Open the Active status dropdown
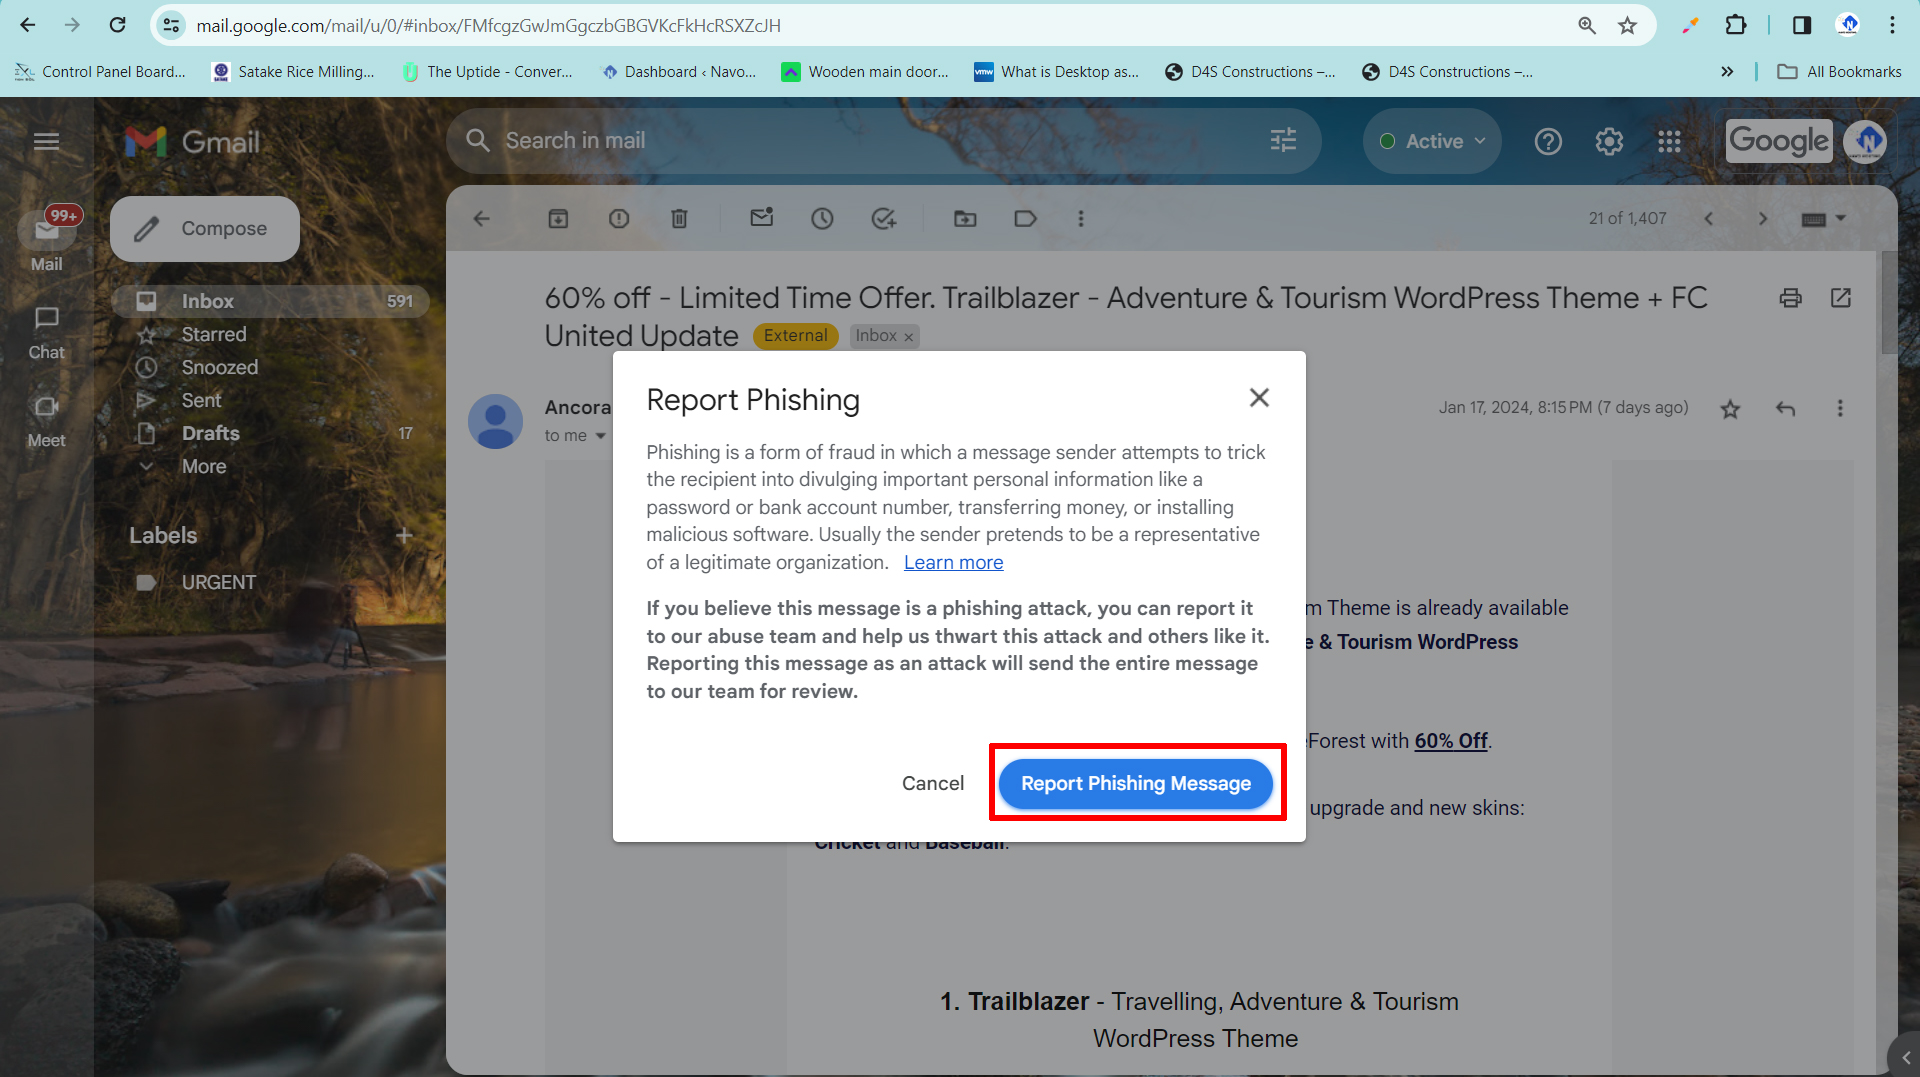 coord(1432,141)
